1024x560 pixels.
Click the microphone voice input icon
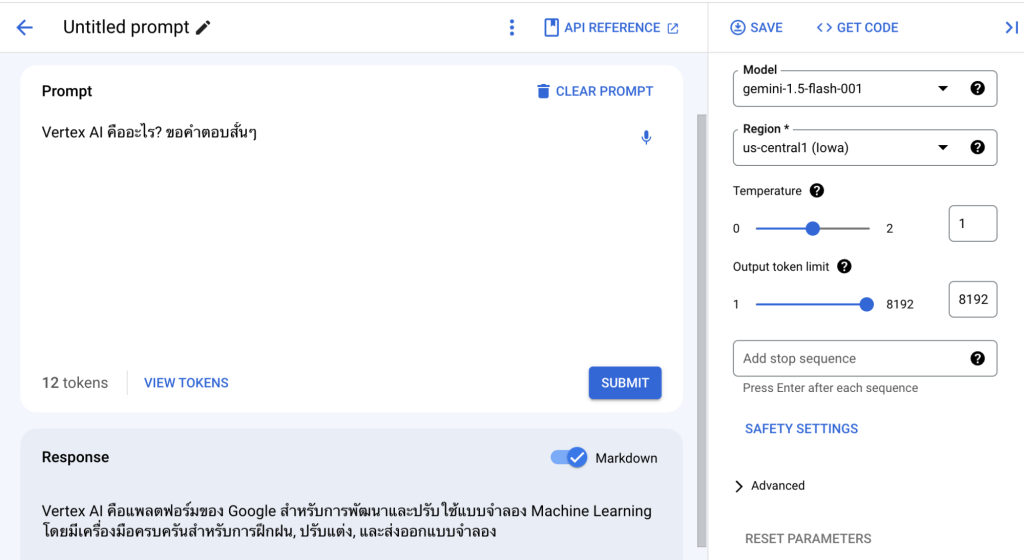tap(646, 137)
